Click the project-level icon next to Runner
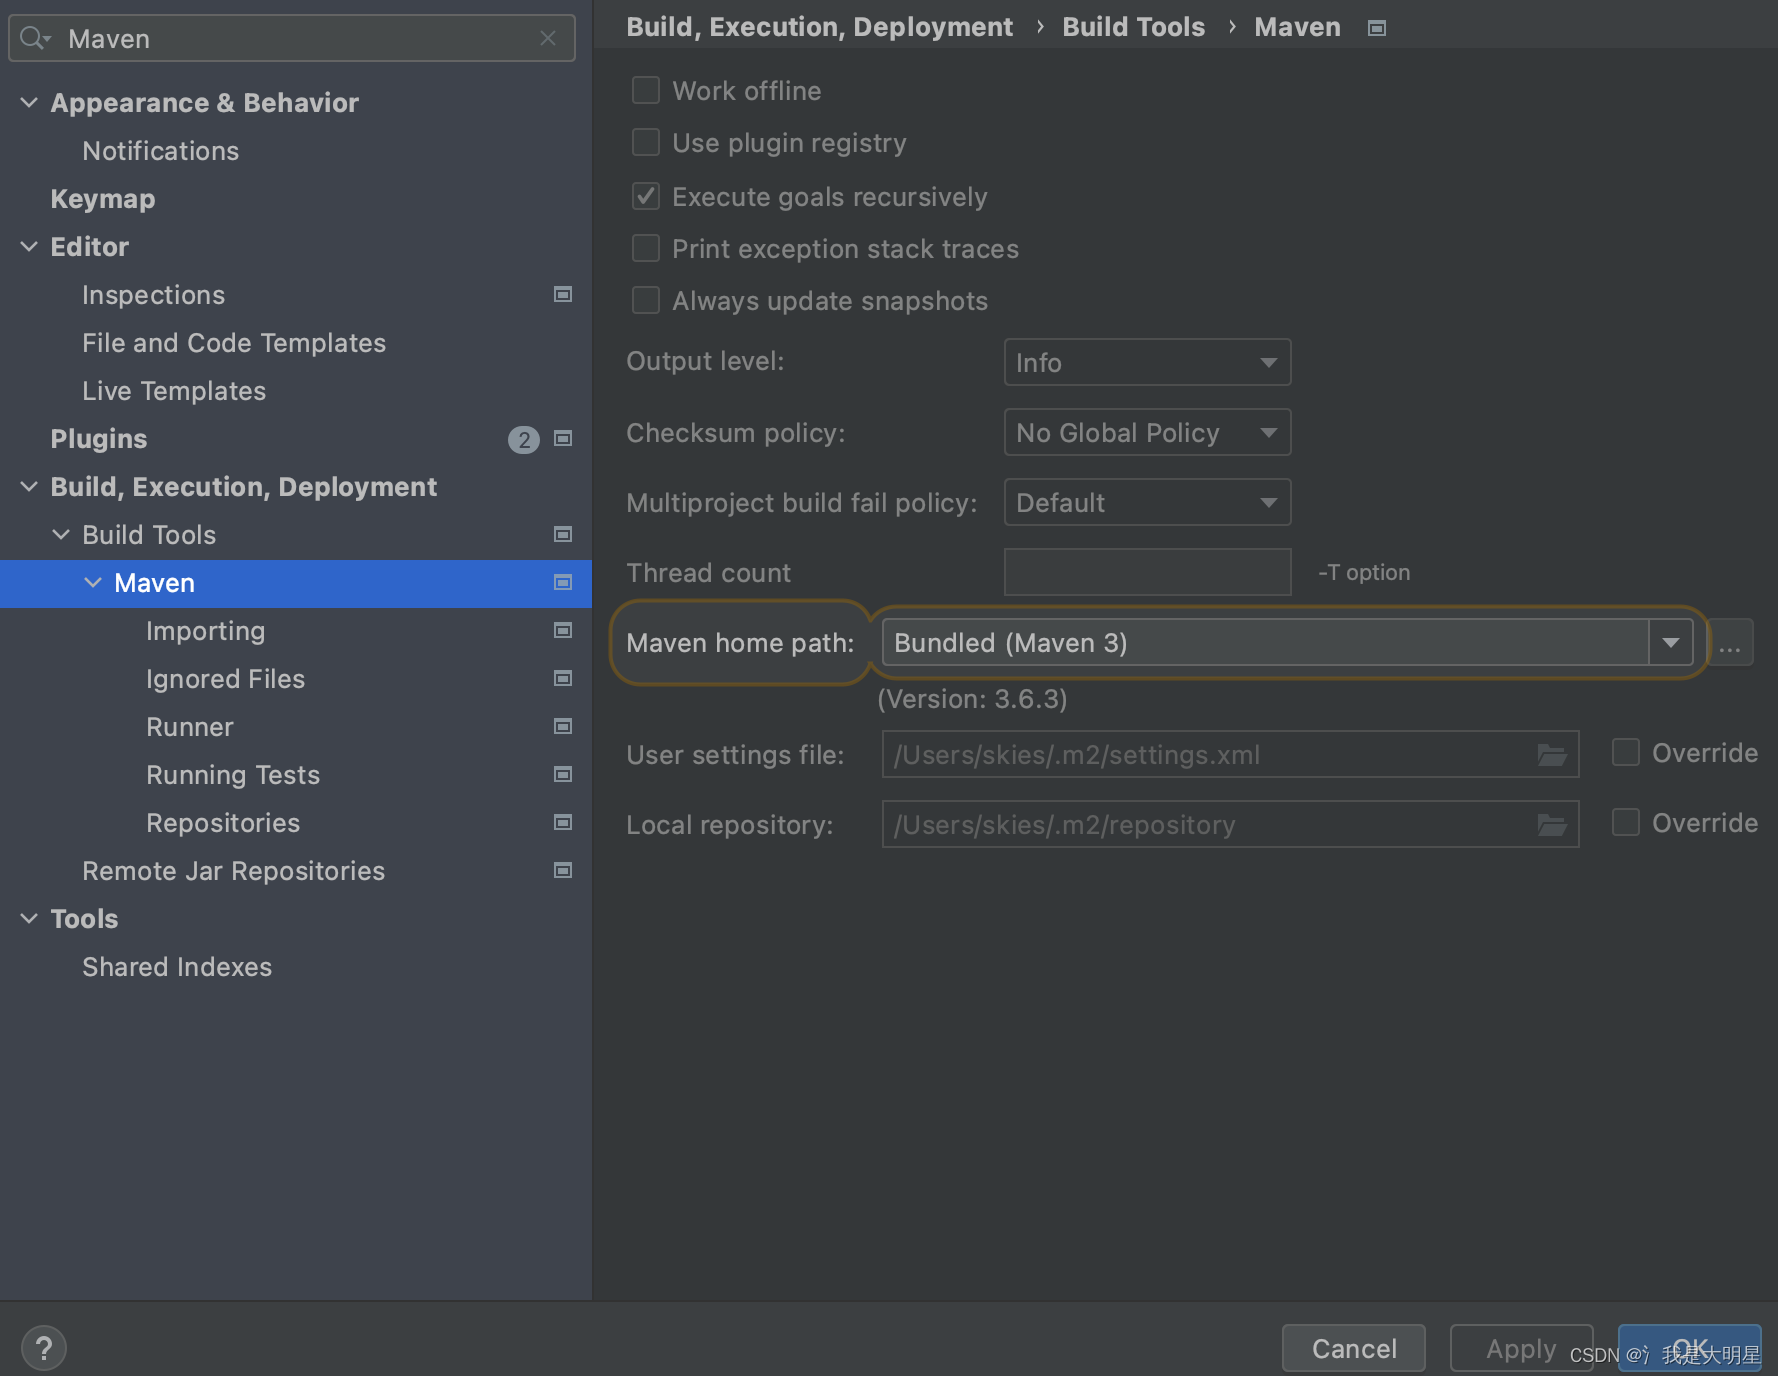 (563, 726)
